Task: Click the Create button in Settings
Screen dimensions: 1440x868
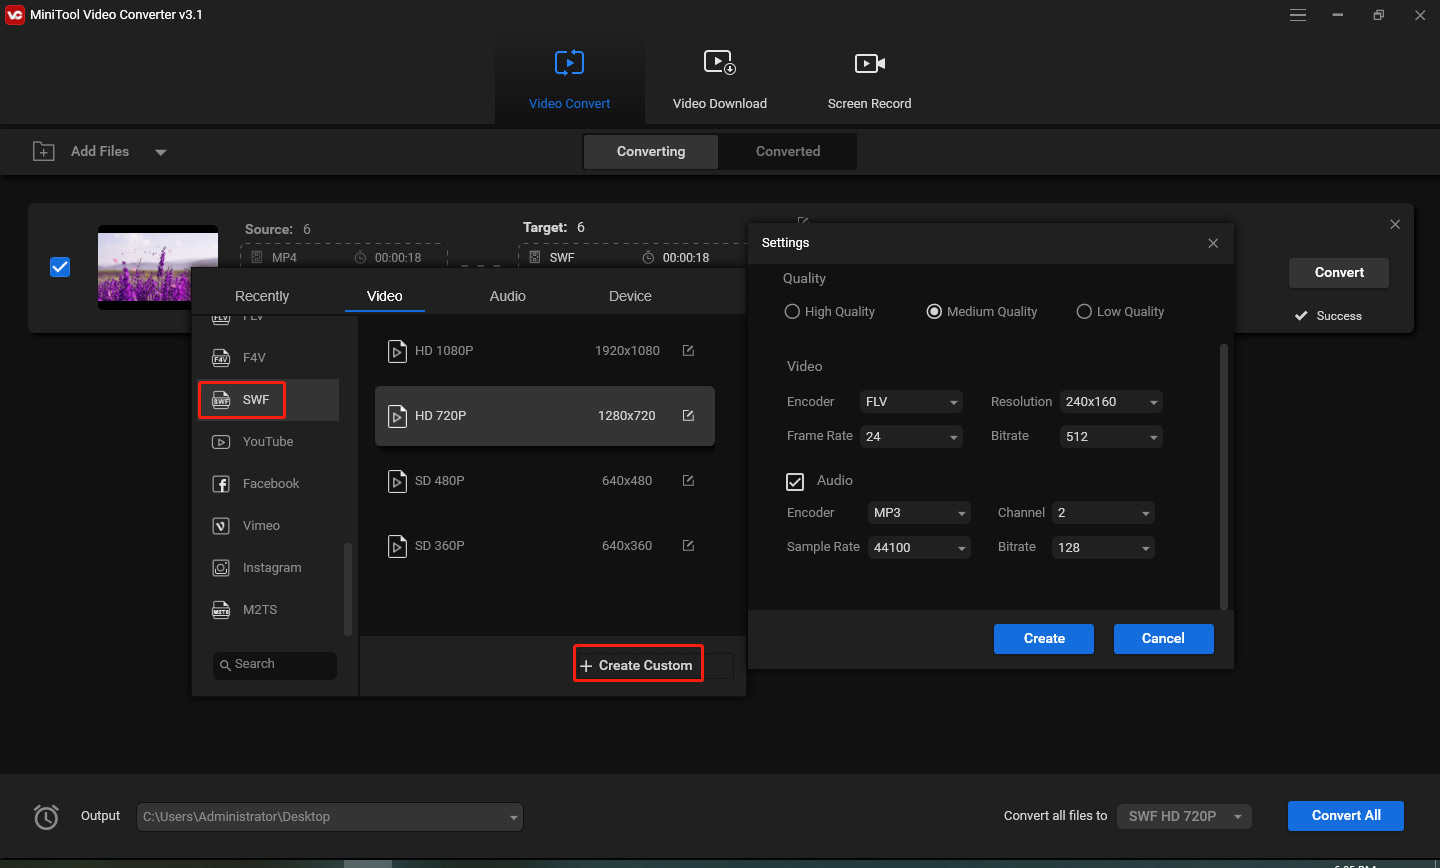Action: pos(1044,639)
